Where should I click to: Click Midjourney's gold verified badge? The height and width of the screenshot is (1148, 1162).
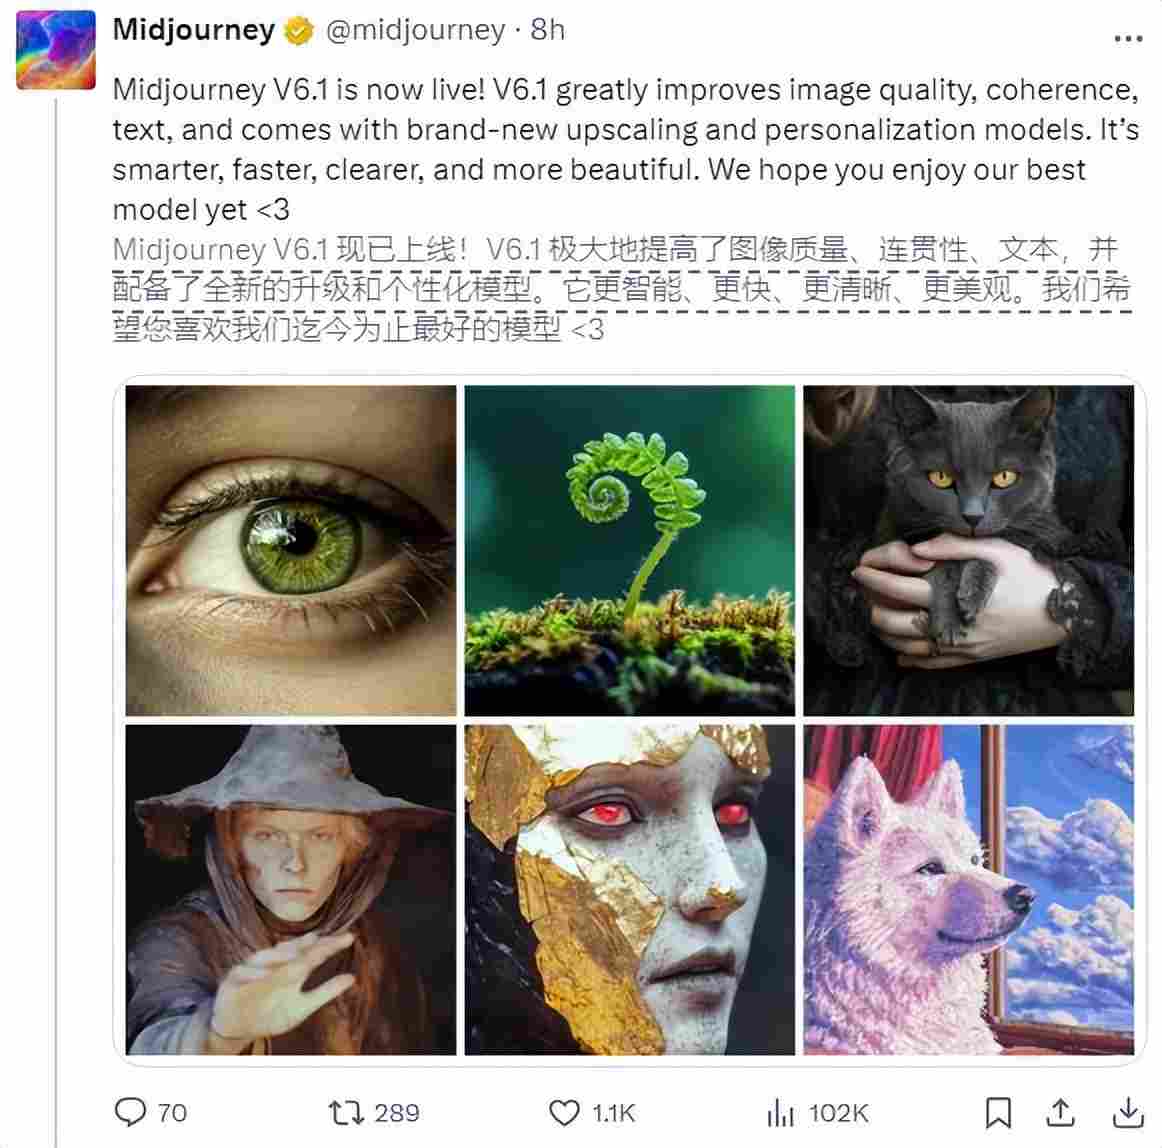(298, 30)
